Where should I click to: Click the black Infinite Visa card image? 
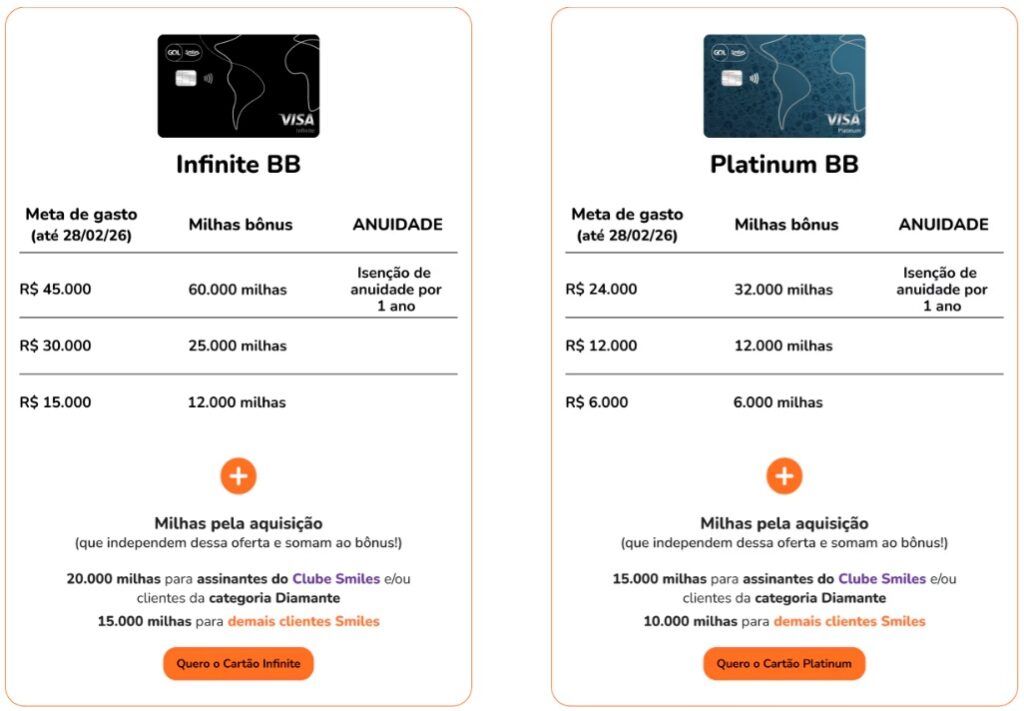(x=238, y=86)
